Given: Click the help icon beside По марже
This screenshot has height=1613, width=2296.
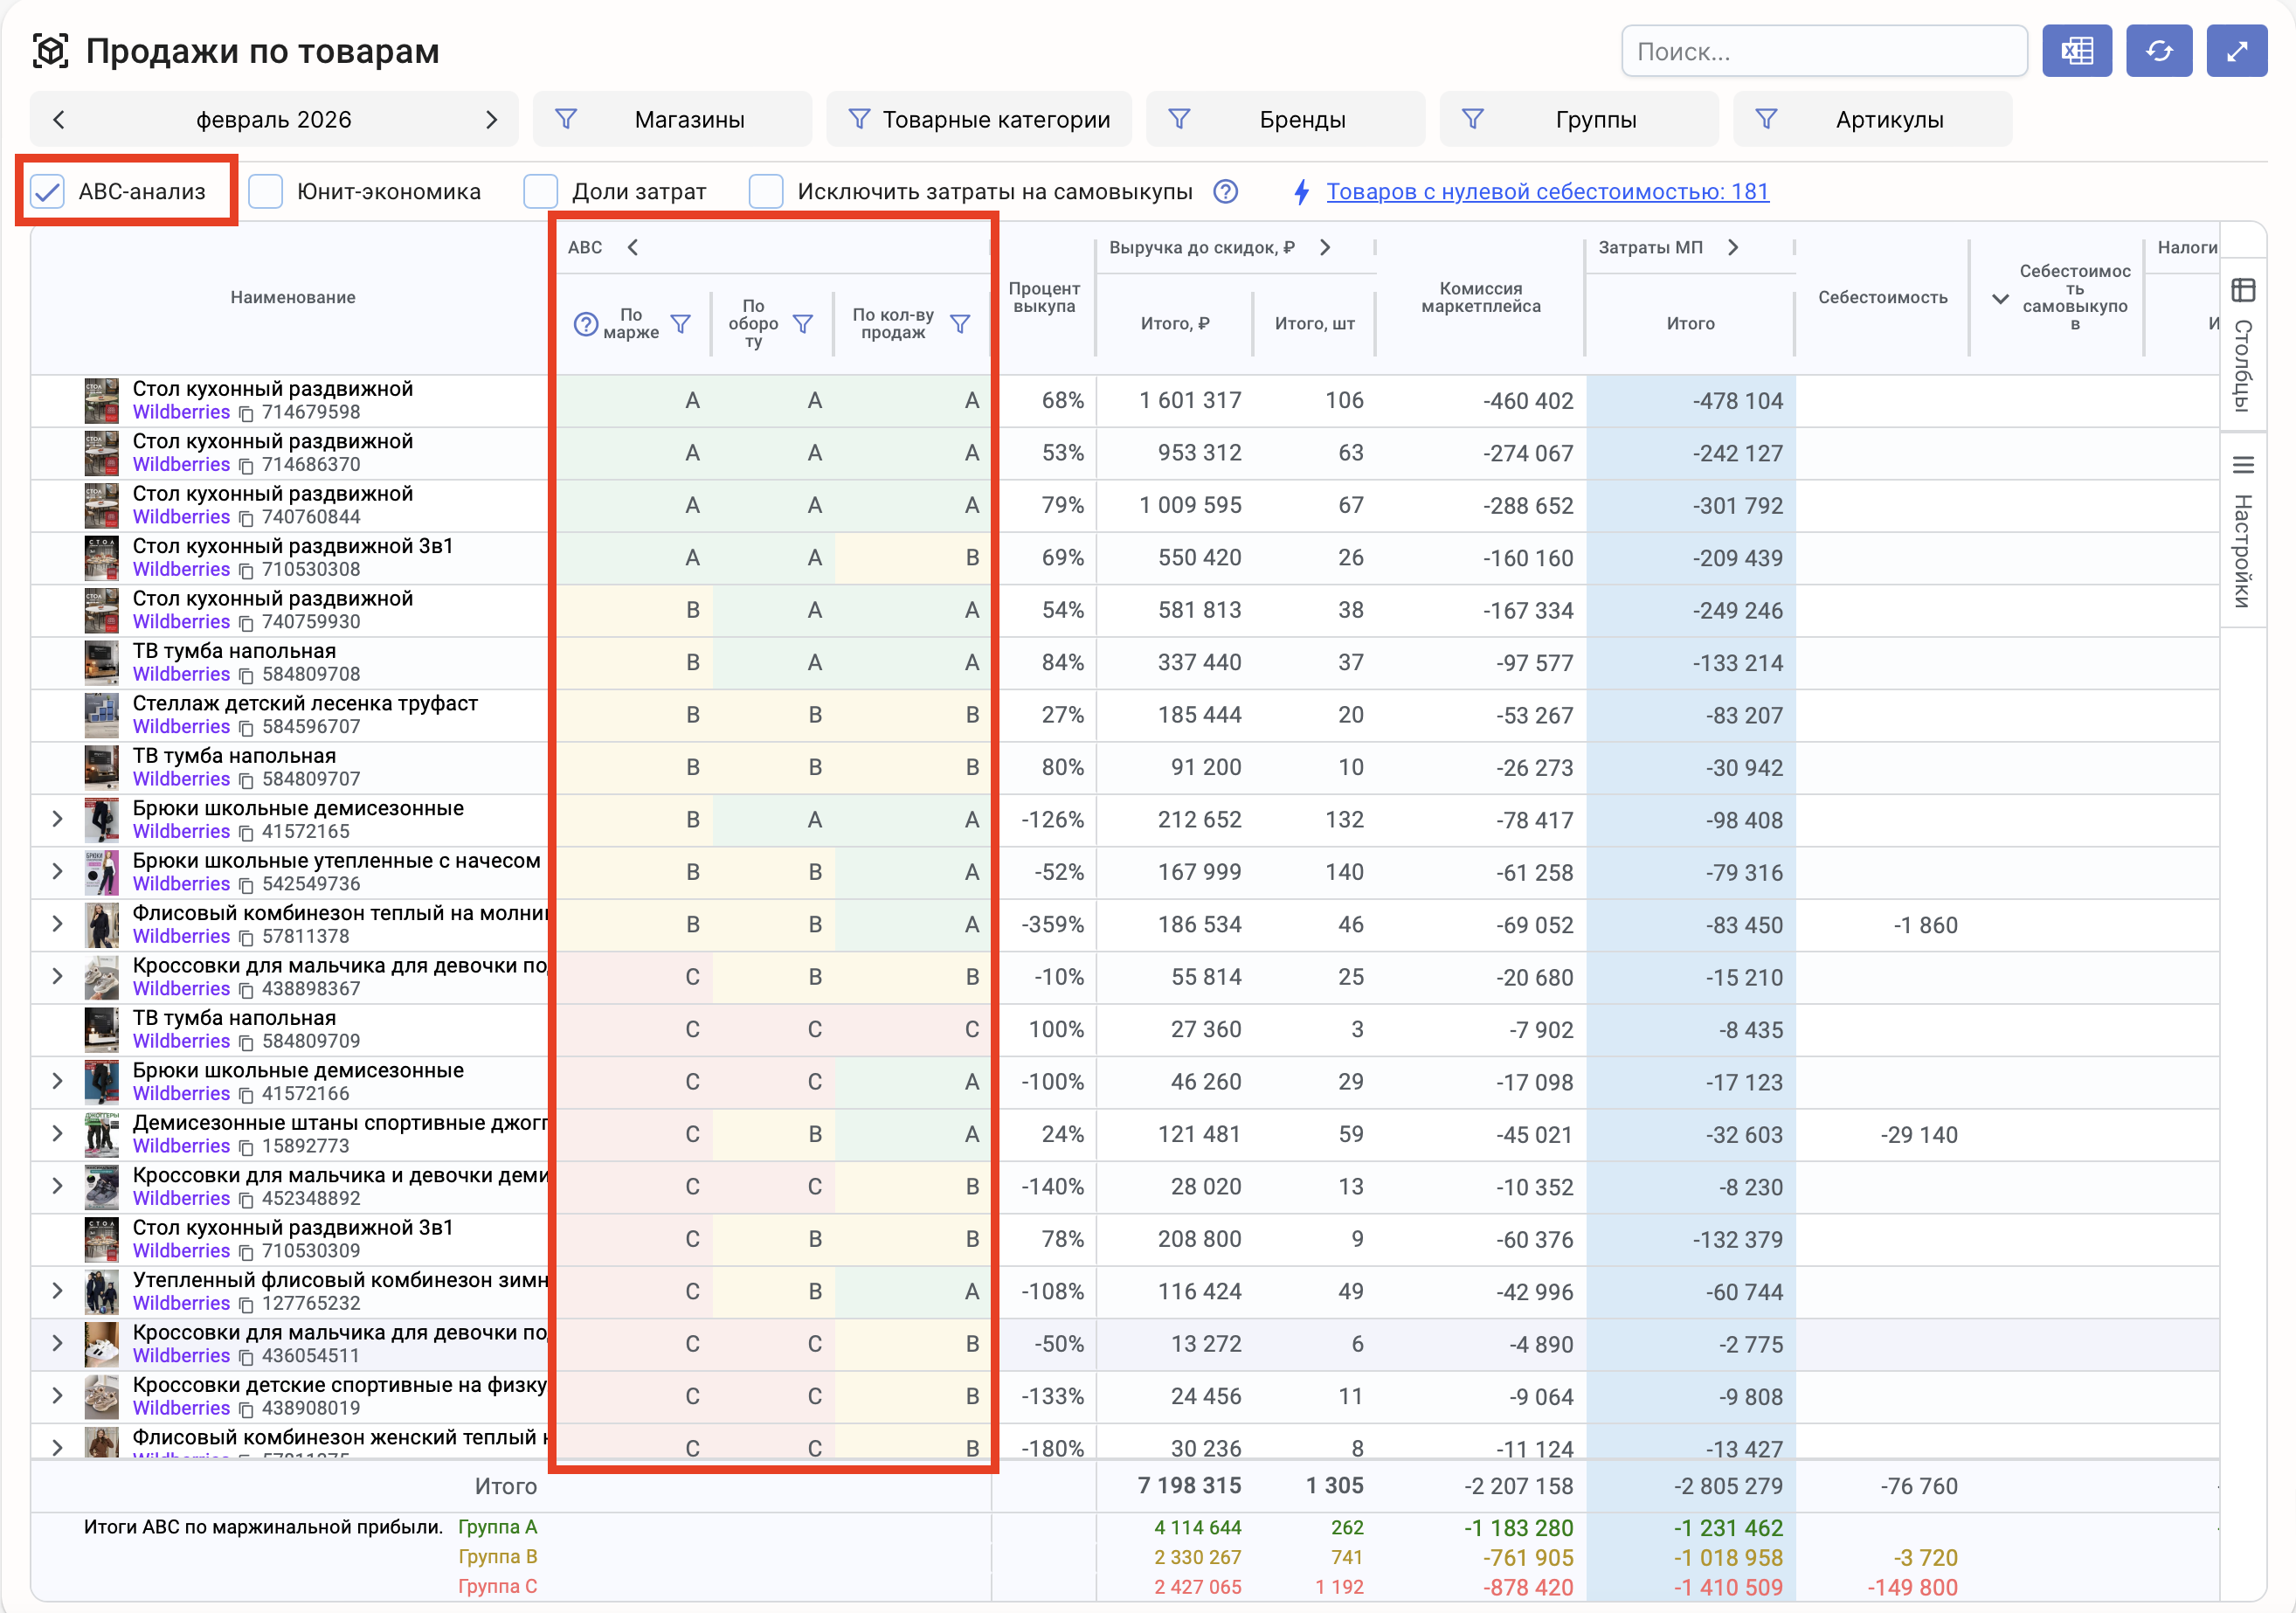Looking at the screenshot, I should (x=585, y=324).
